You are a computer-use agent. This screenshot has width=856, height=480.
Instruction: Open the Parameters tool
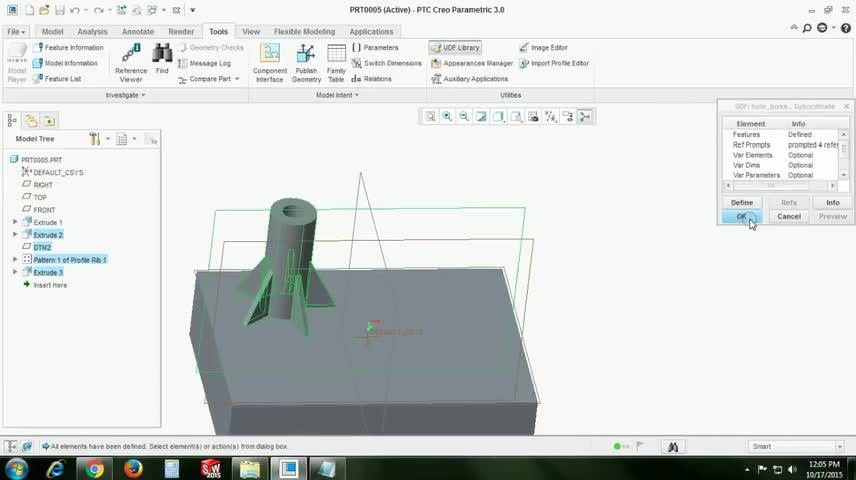[376, 48]
